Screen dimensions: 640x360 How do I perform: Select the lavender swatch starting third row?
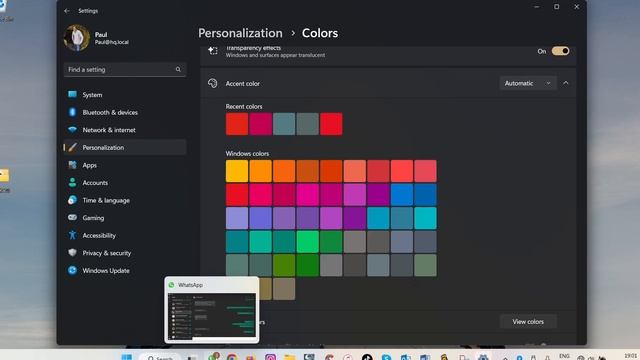(237, 218)
